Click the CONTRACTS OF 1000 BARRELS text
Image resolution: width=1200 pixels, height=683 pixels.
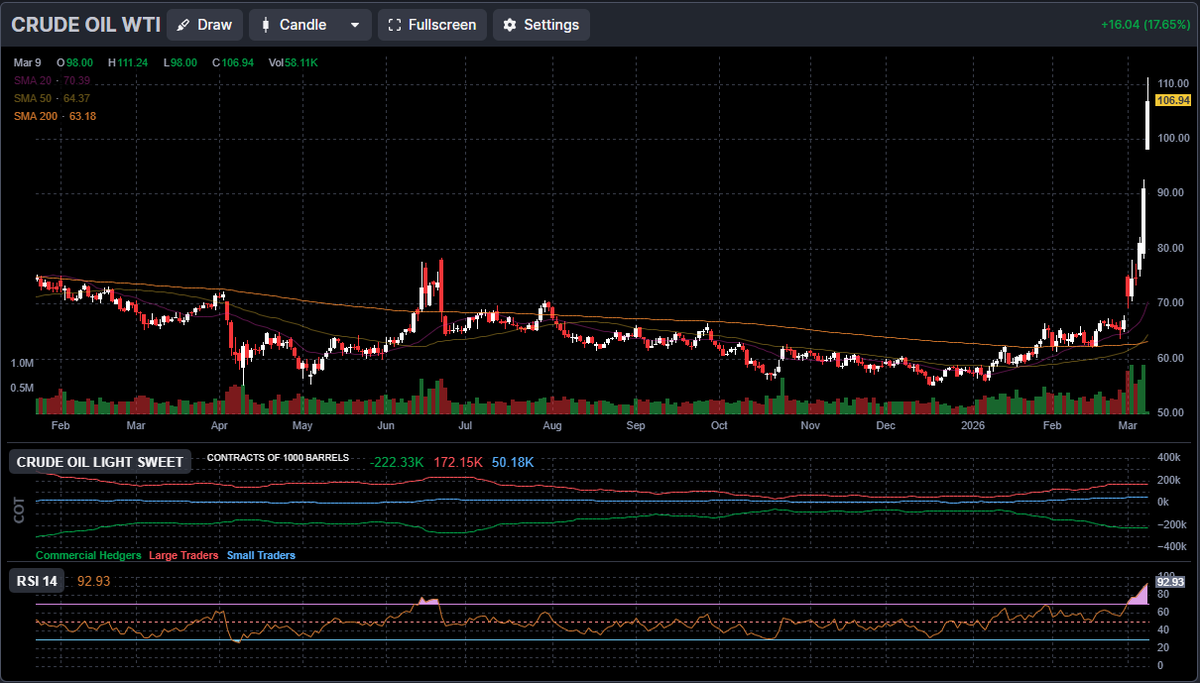tap(278, 457)
